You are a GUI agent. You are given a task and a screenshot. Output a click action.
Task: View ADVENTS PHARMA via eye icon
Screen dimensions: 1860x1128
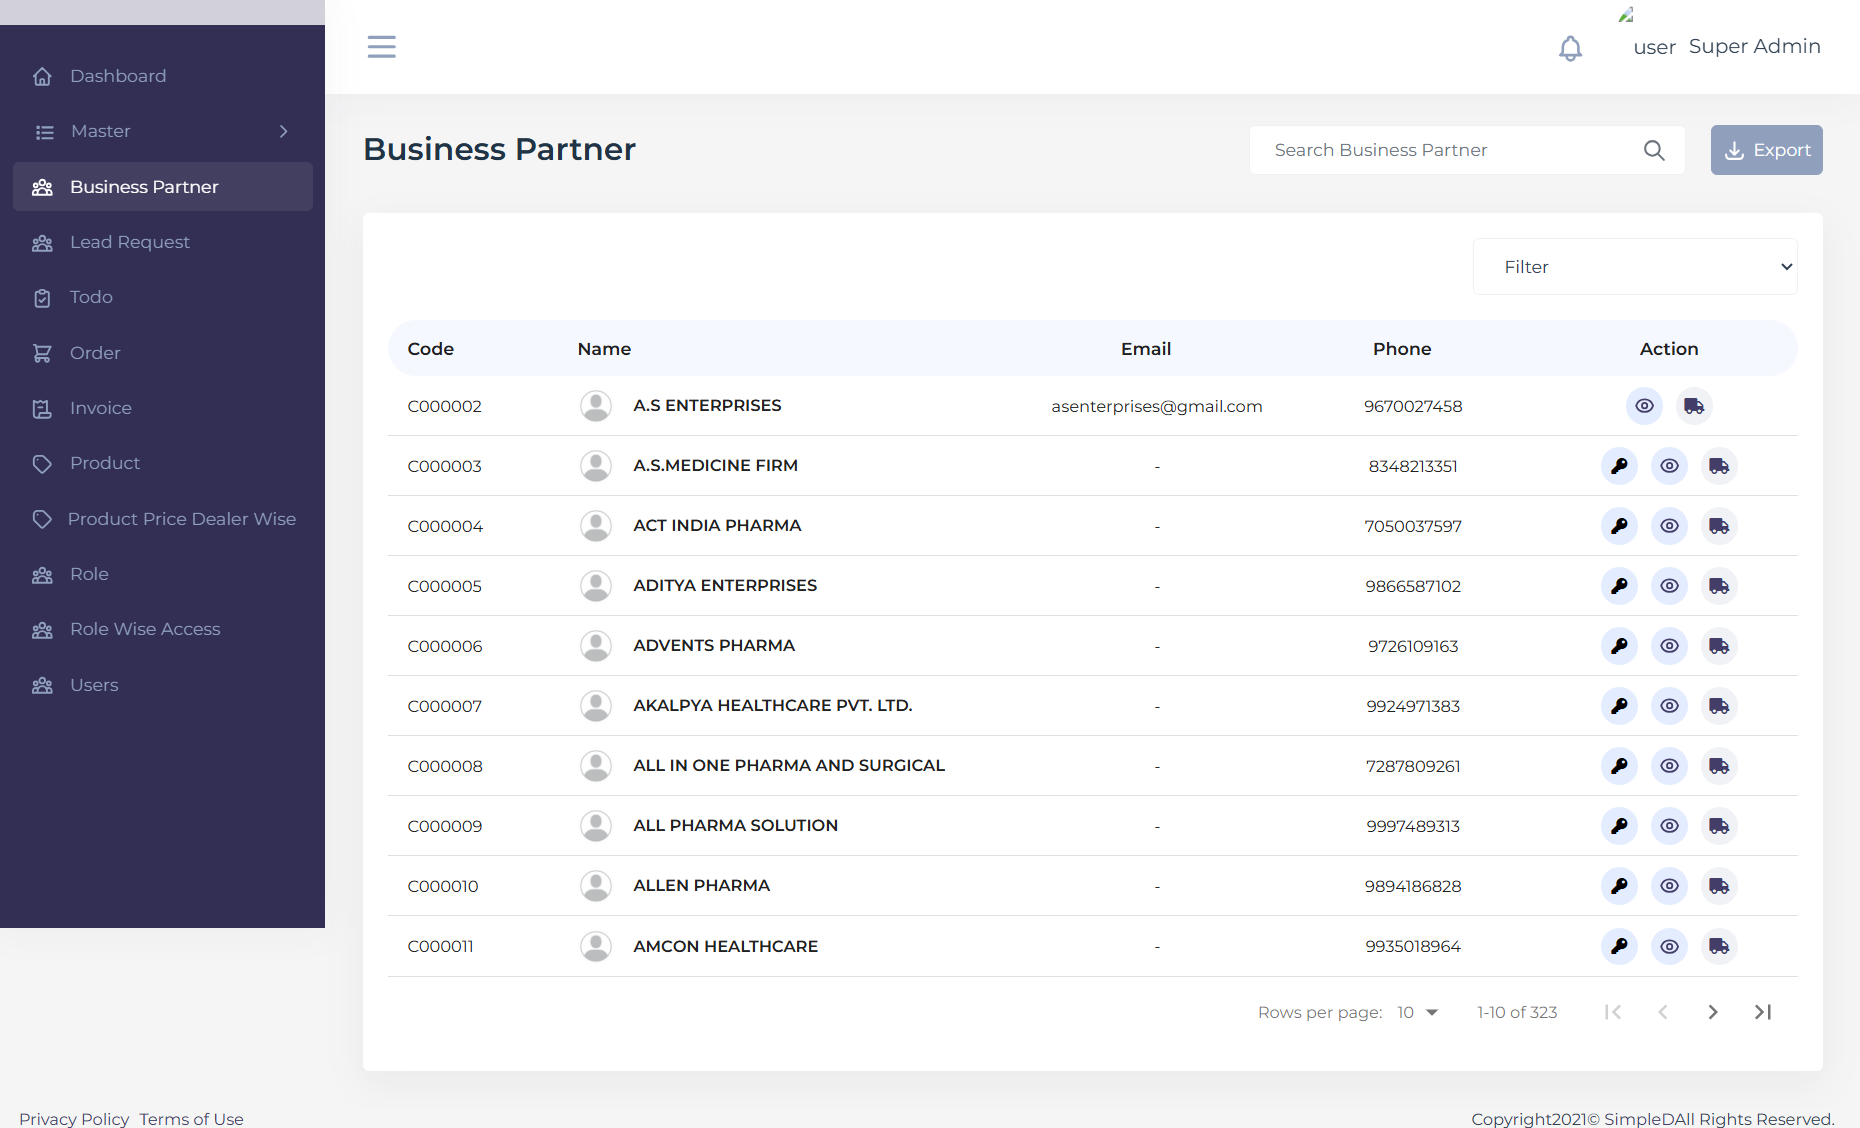click(1669, 646)
